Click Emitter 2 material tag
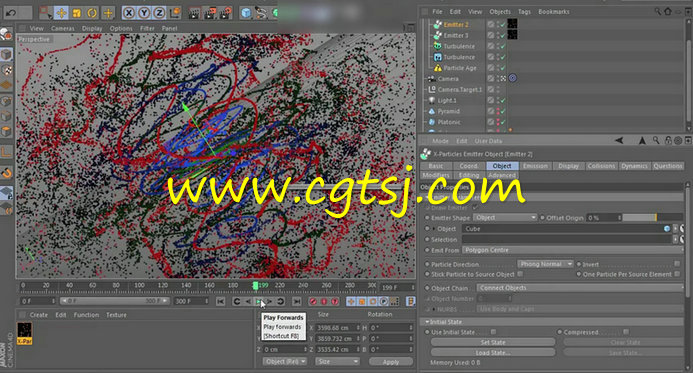The image size is (693, 373). pyautogui.click(x=512, y=24)
